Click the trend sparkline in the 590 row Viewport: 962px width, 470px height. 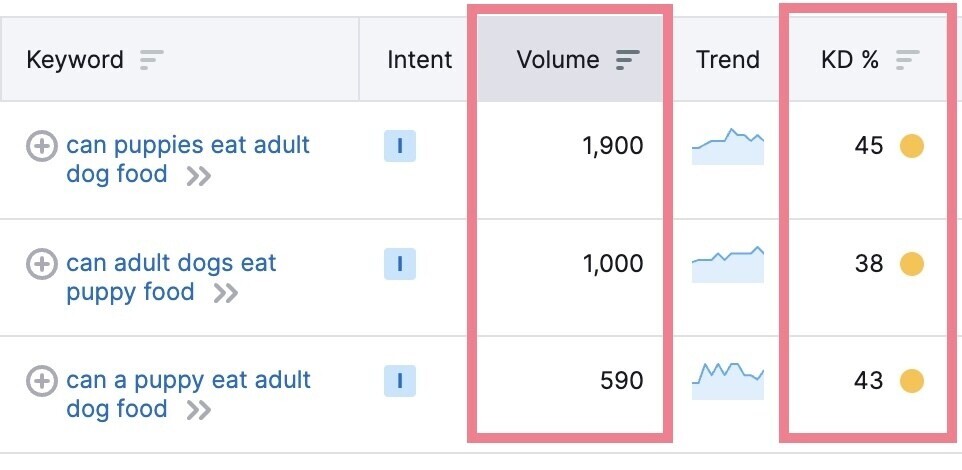tap(727, 376)
